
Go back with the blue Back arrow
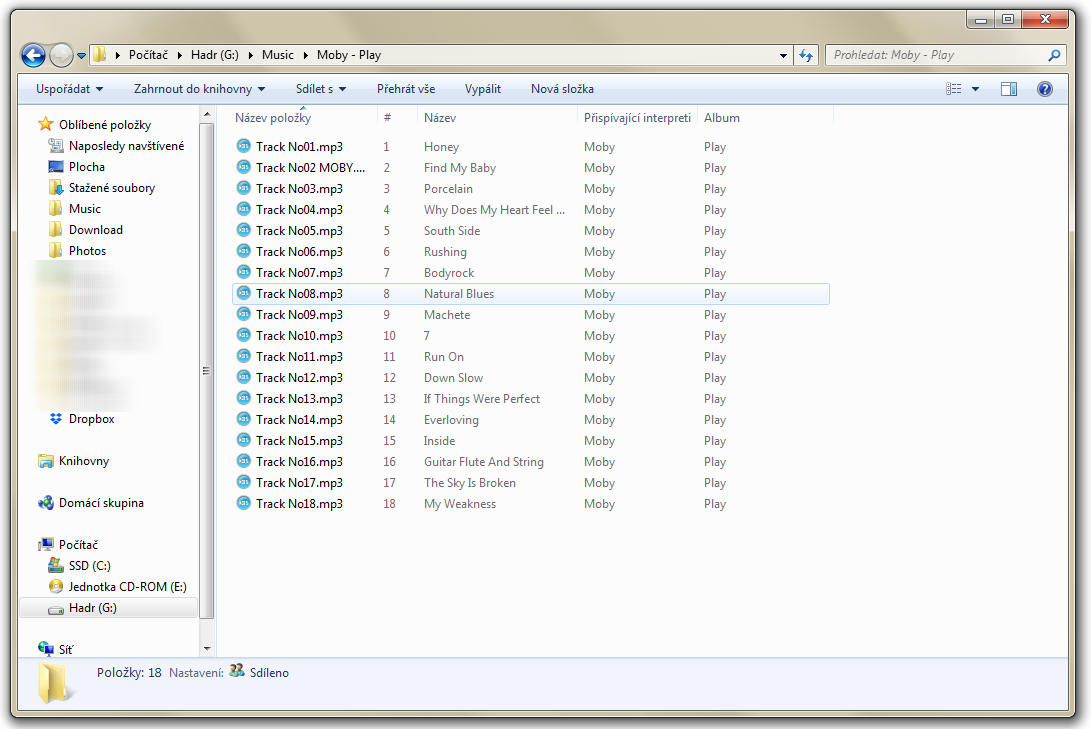pos(33,55)
